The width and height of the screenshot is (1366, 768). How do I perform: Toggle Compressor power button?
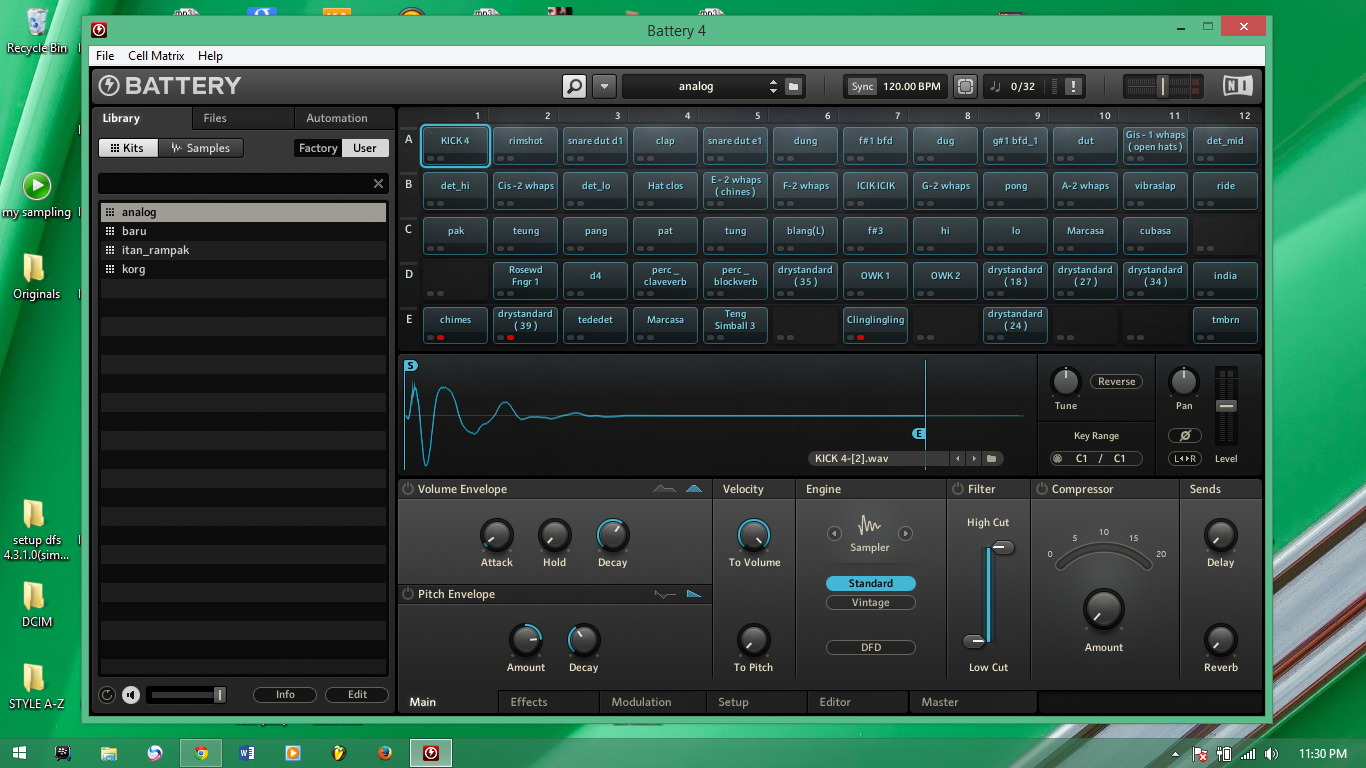pos(1042,489)
